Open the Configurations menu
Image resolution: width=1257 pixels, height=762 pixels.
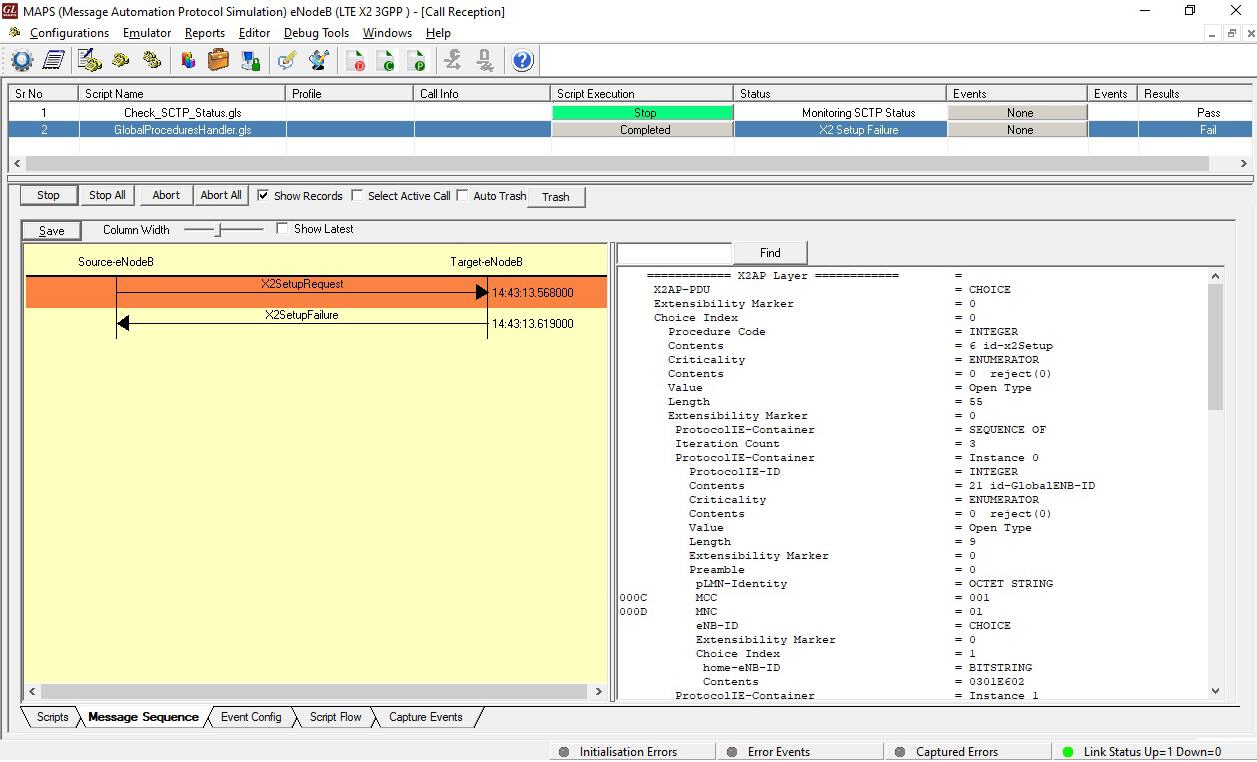pos(69,33)
